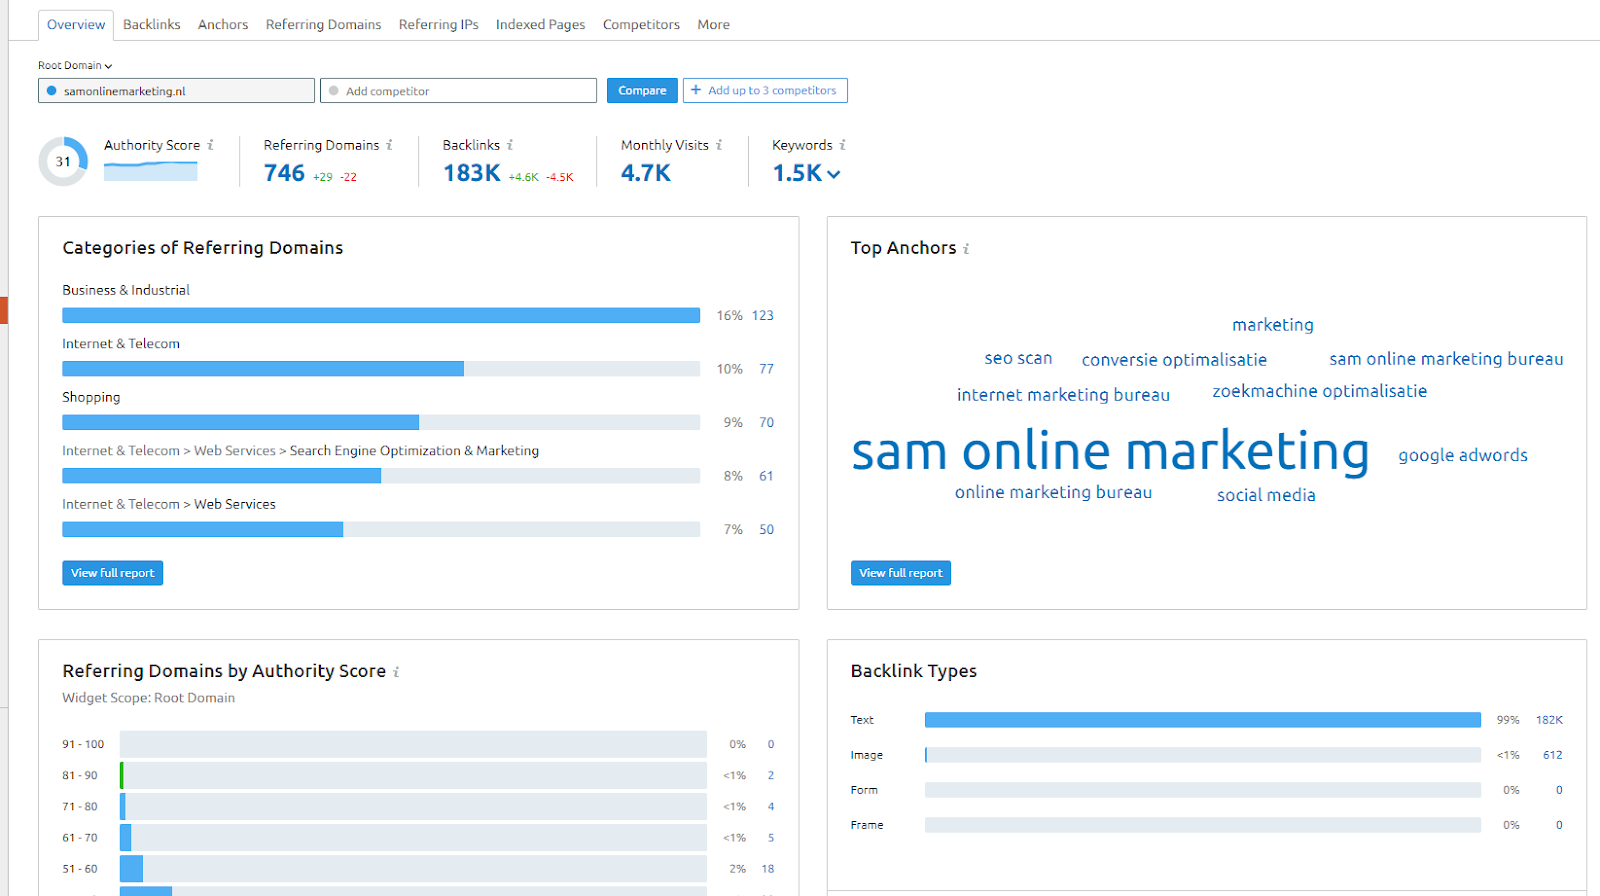Click Add up to 3 competitors button

(x=765, y=91)
